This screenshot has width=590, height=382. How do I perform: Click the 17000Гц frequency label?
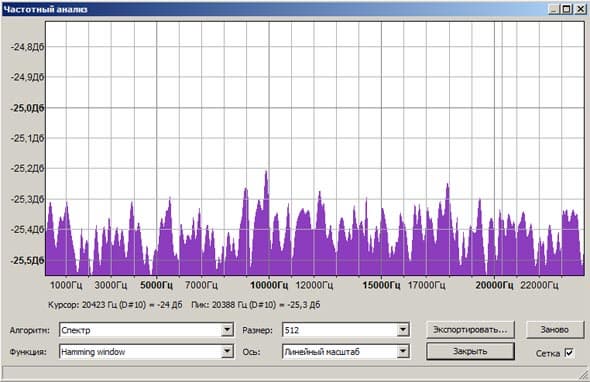426,285
